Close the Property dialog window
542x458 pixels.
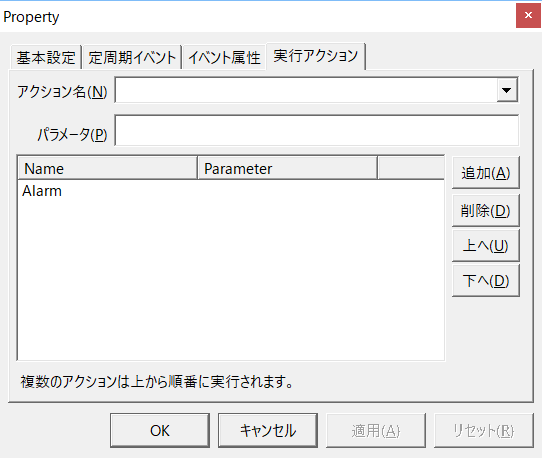coord(528,15)
